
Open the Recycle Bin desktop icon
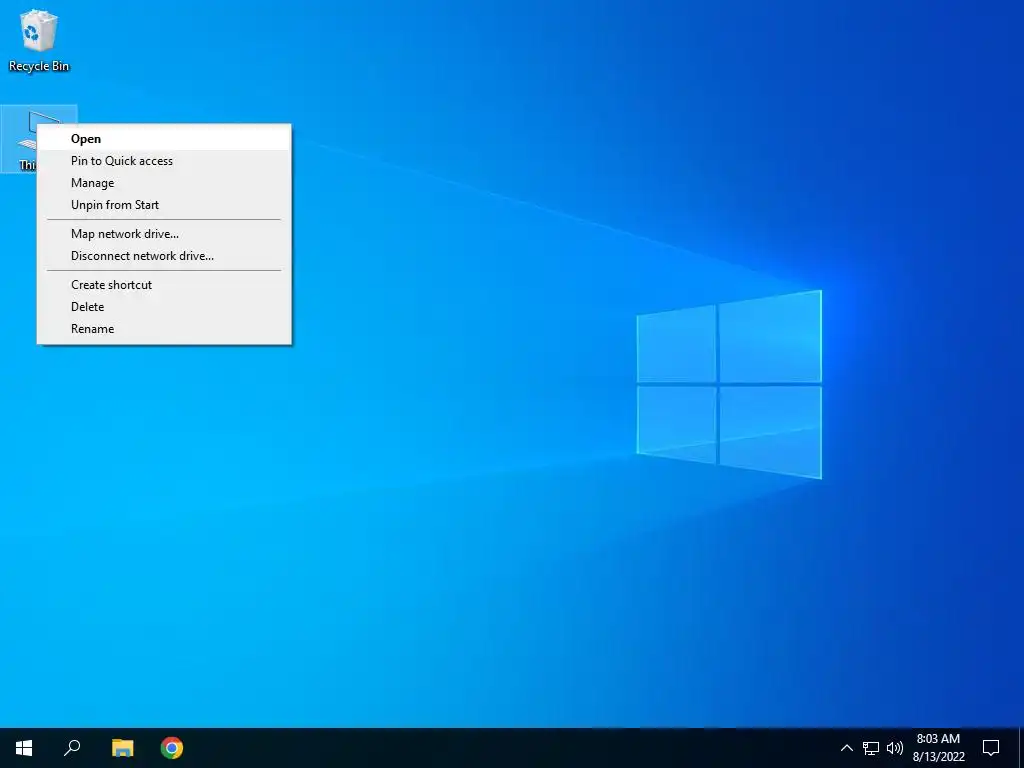39,40
